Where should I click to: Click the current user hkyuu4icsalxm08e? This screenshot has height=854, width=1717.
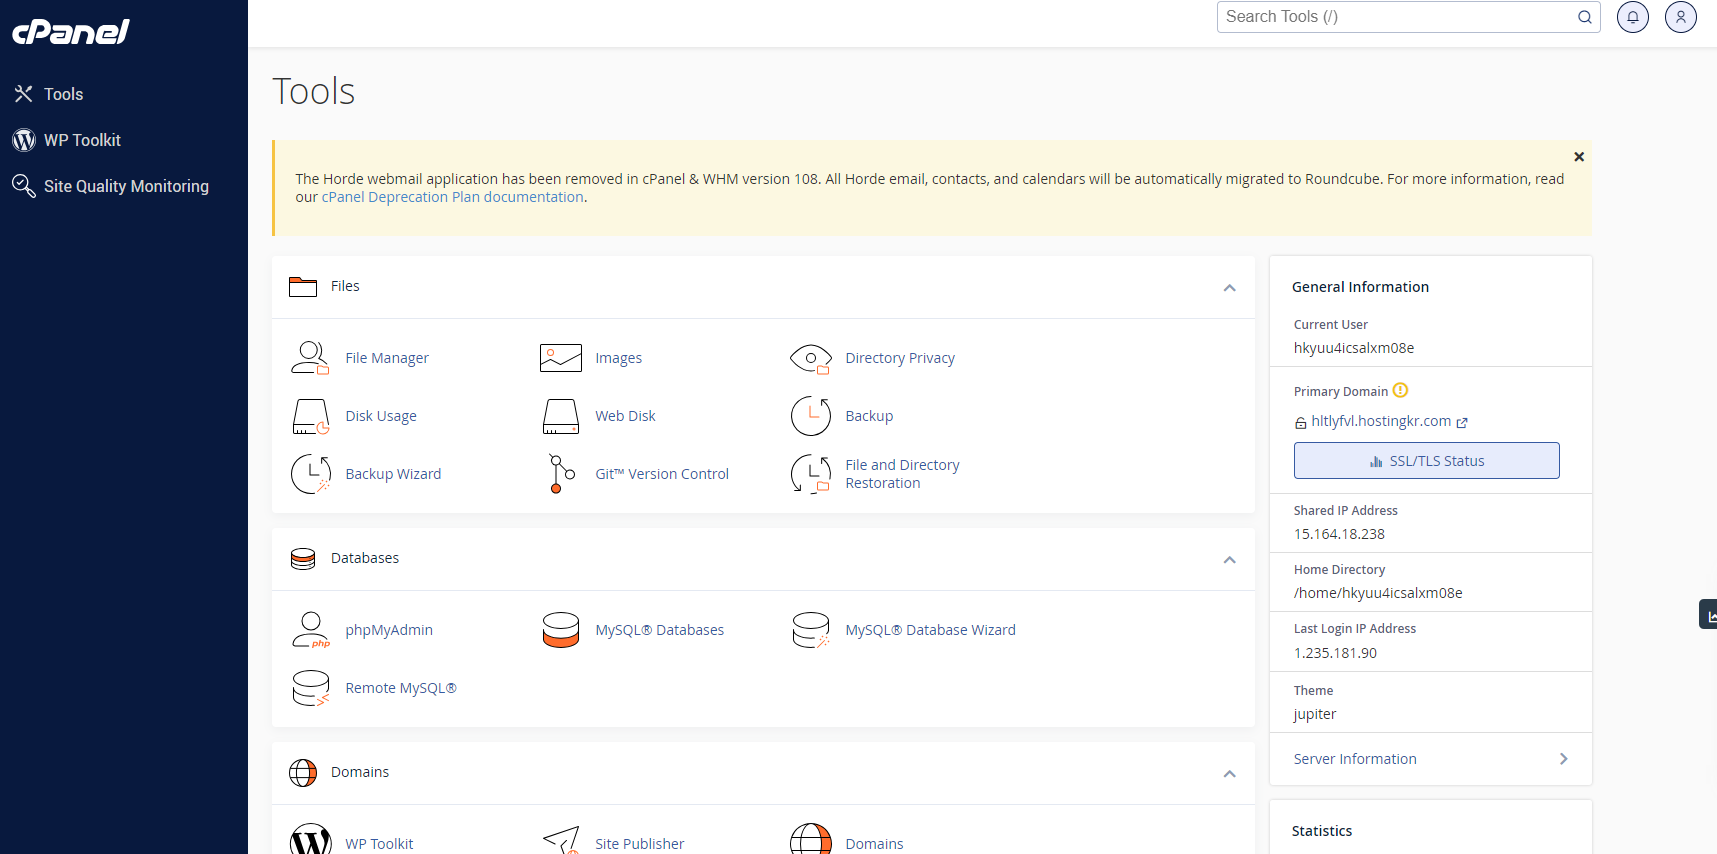[x=1354, y=348]
